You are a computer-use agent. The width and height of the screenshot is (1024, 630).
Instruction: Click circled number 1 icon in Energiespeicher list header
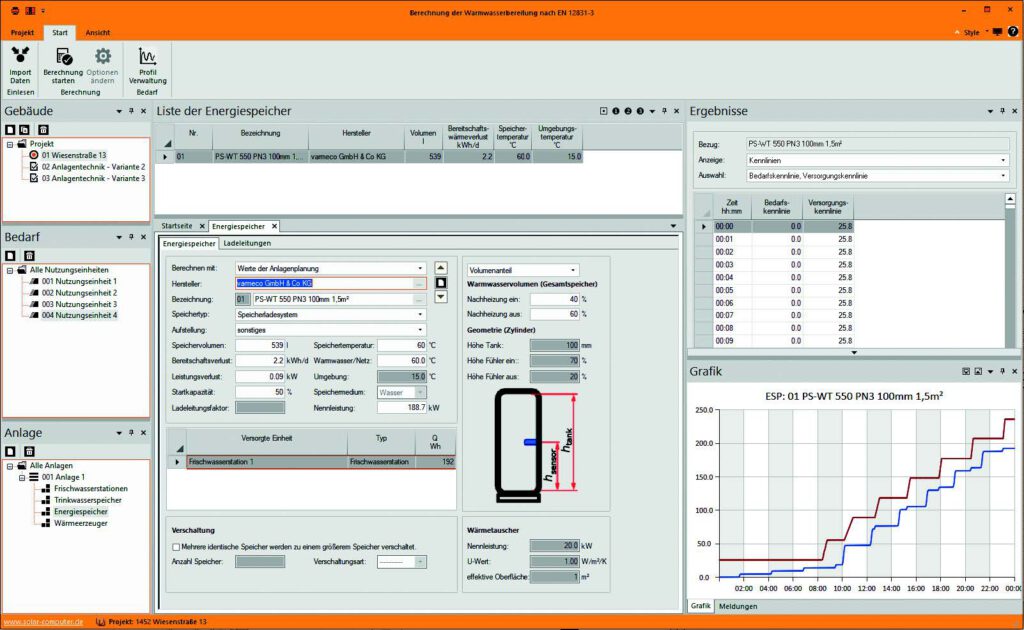point(615,111)
